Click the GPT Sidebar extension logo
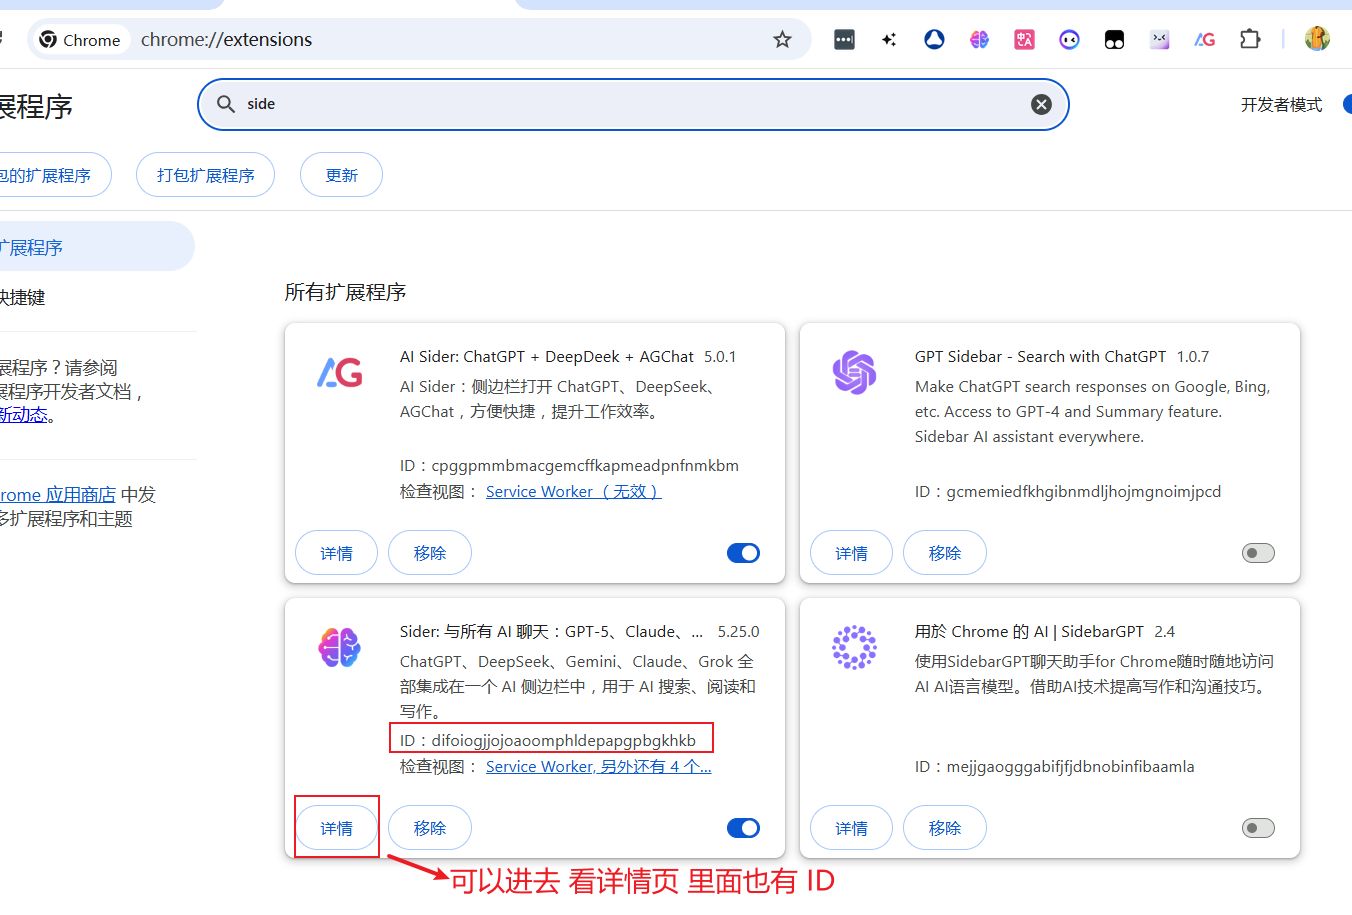The image size is (1352, 915). click(854, 373)
